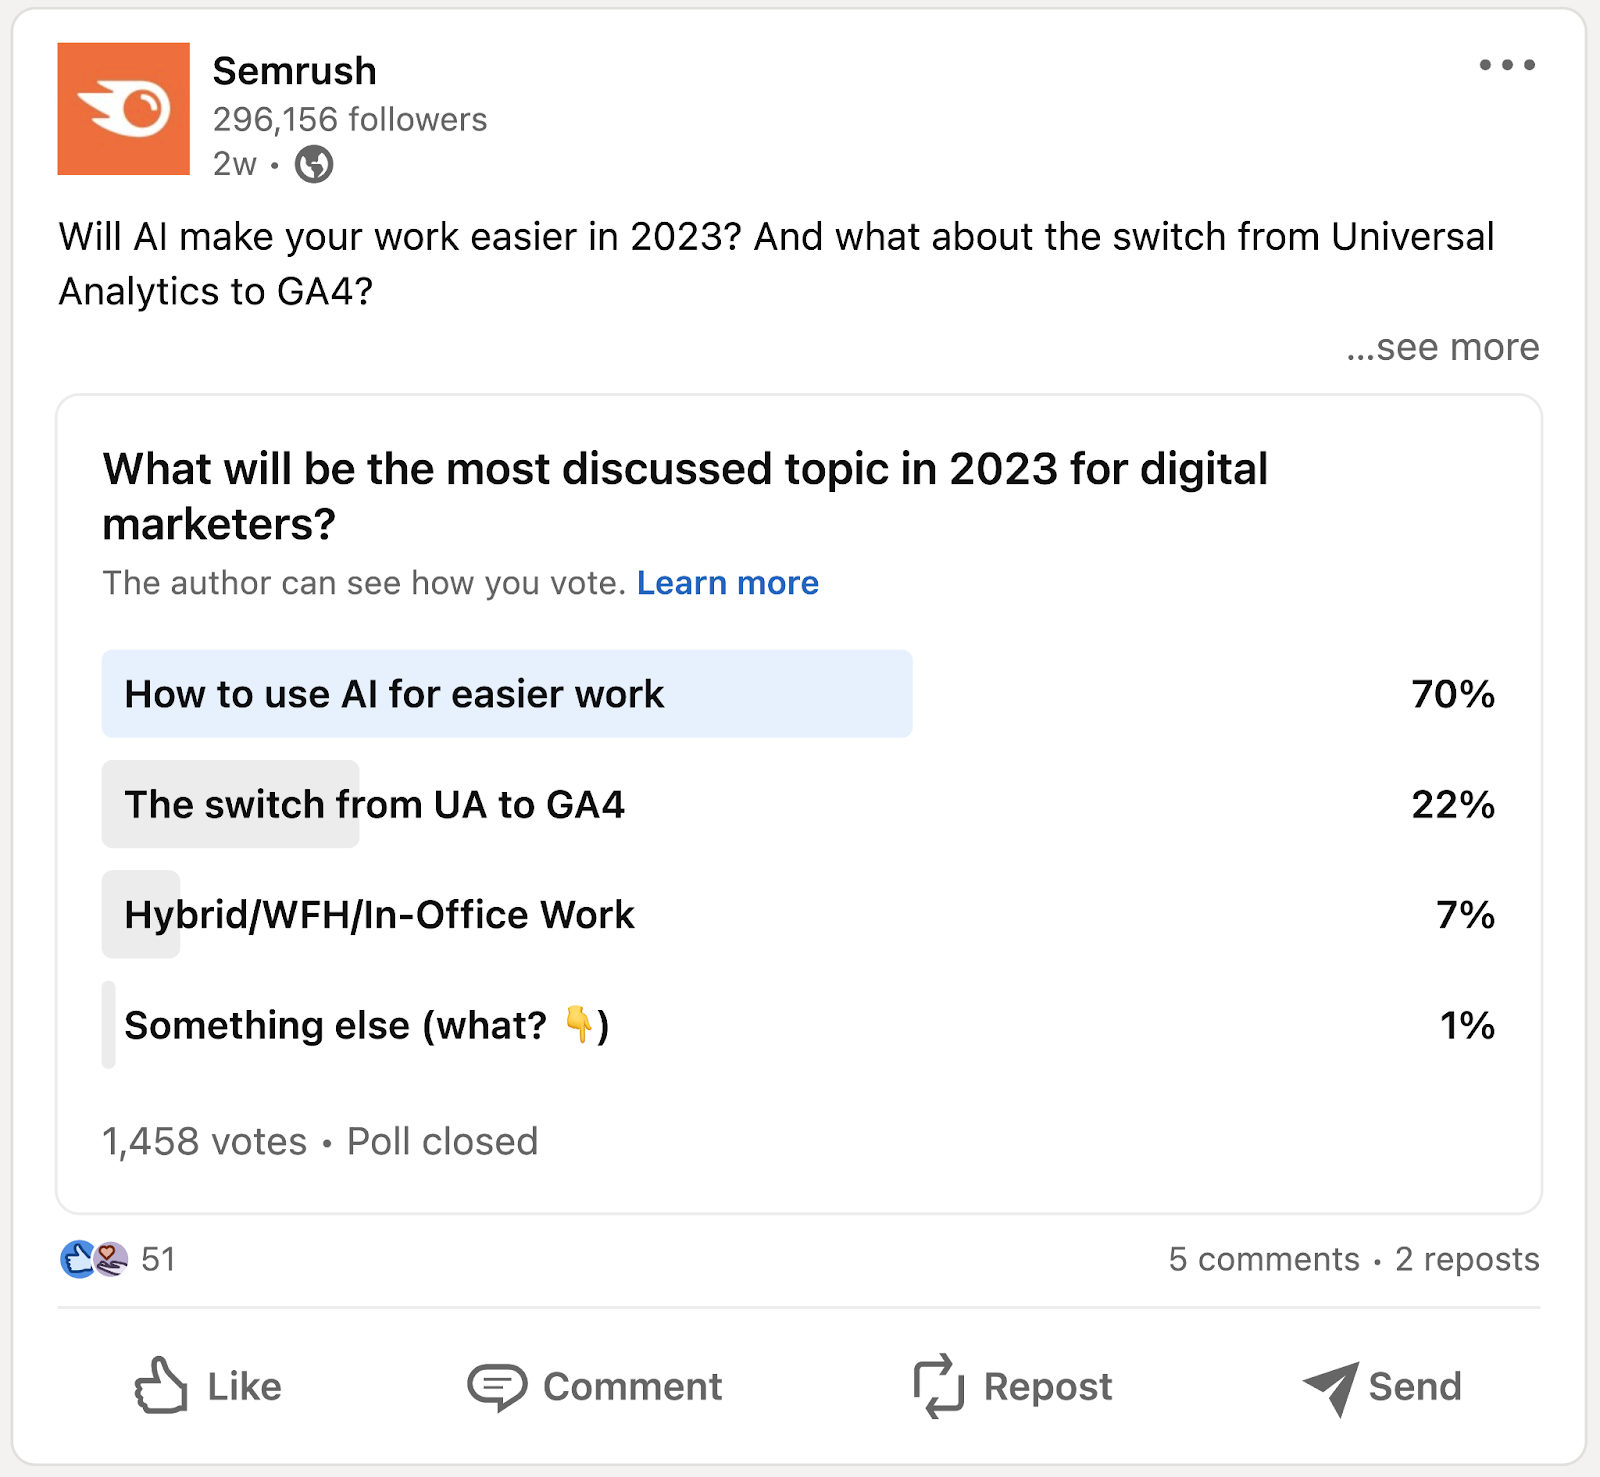This screenshot has width=1600, height=1477.
Task: Click the Repost arrows icon
Action: pyautogui.click(x=938, y=1386)
